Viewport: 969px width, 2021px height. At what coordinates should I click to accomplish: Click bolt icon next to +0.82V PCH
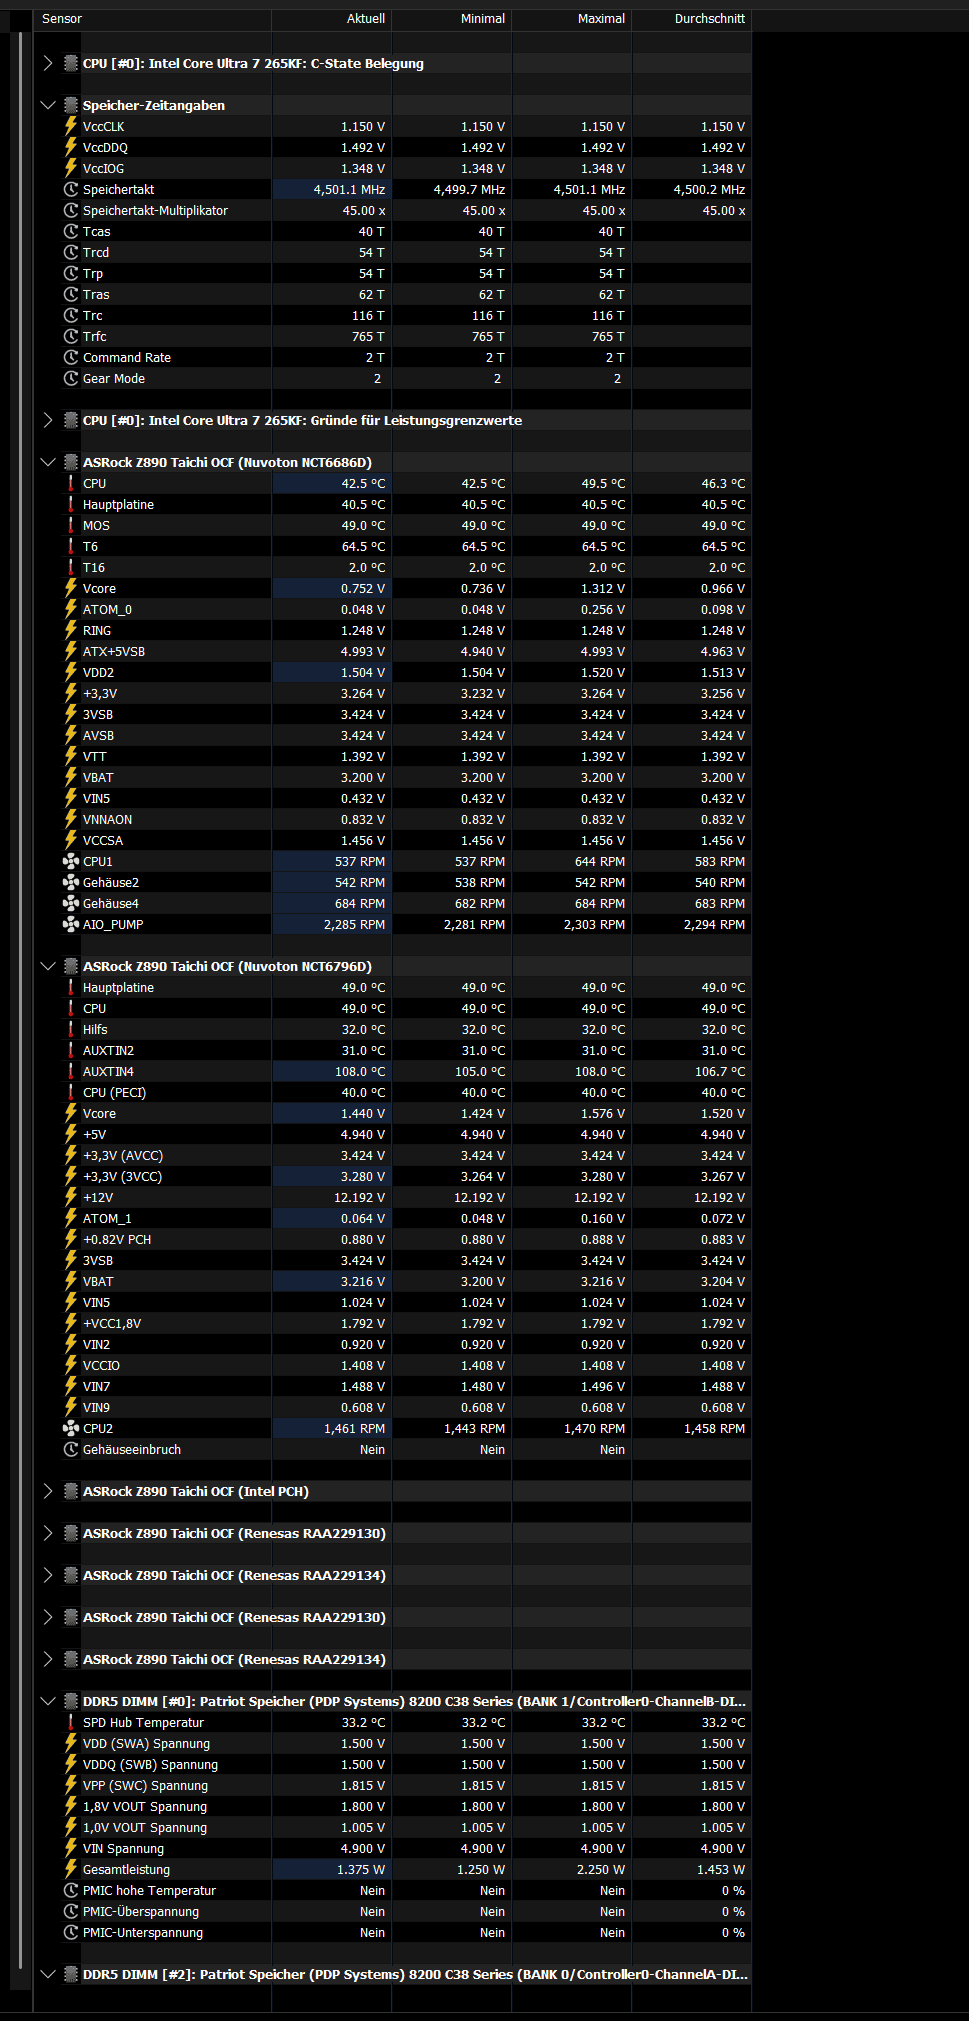click(71, 1239)
